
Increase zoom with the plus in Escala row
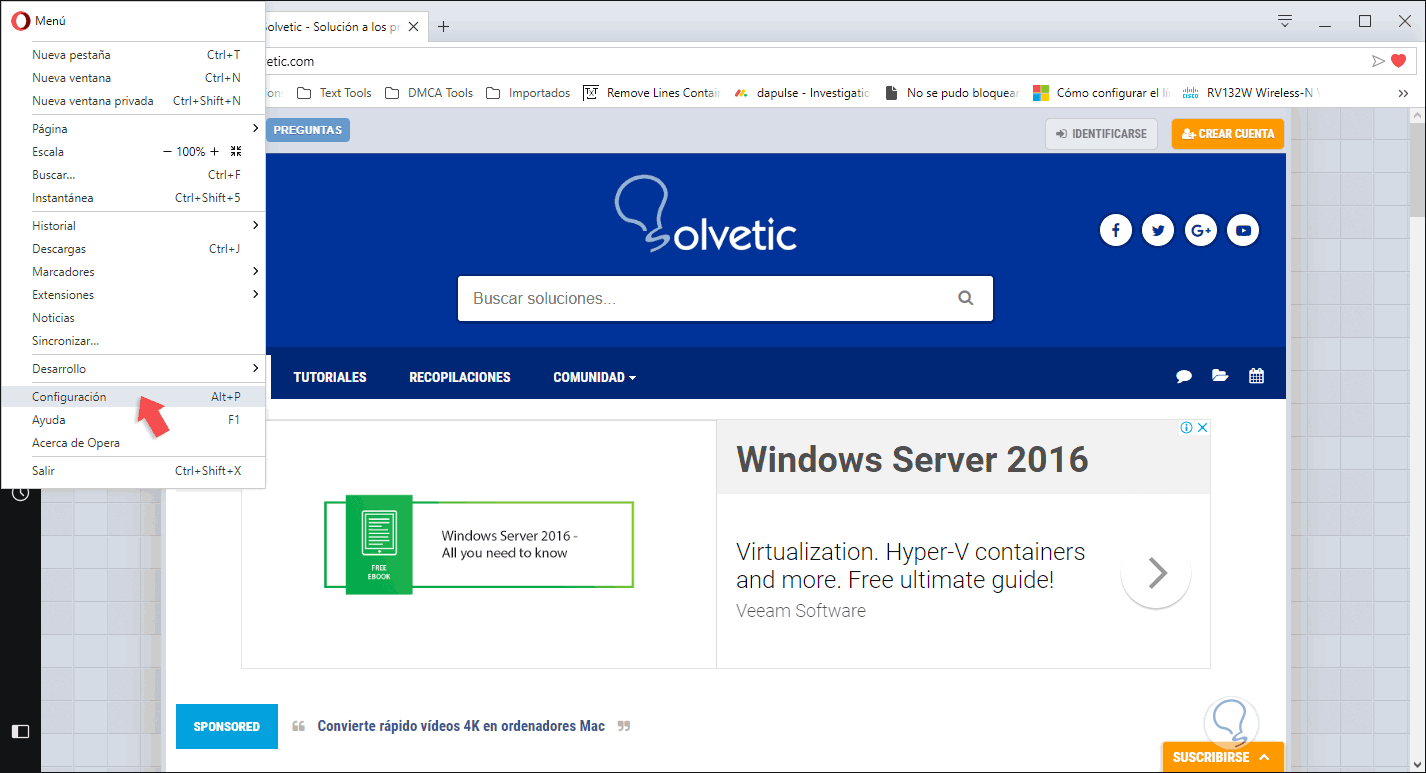[x=214, y=152]
